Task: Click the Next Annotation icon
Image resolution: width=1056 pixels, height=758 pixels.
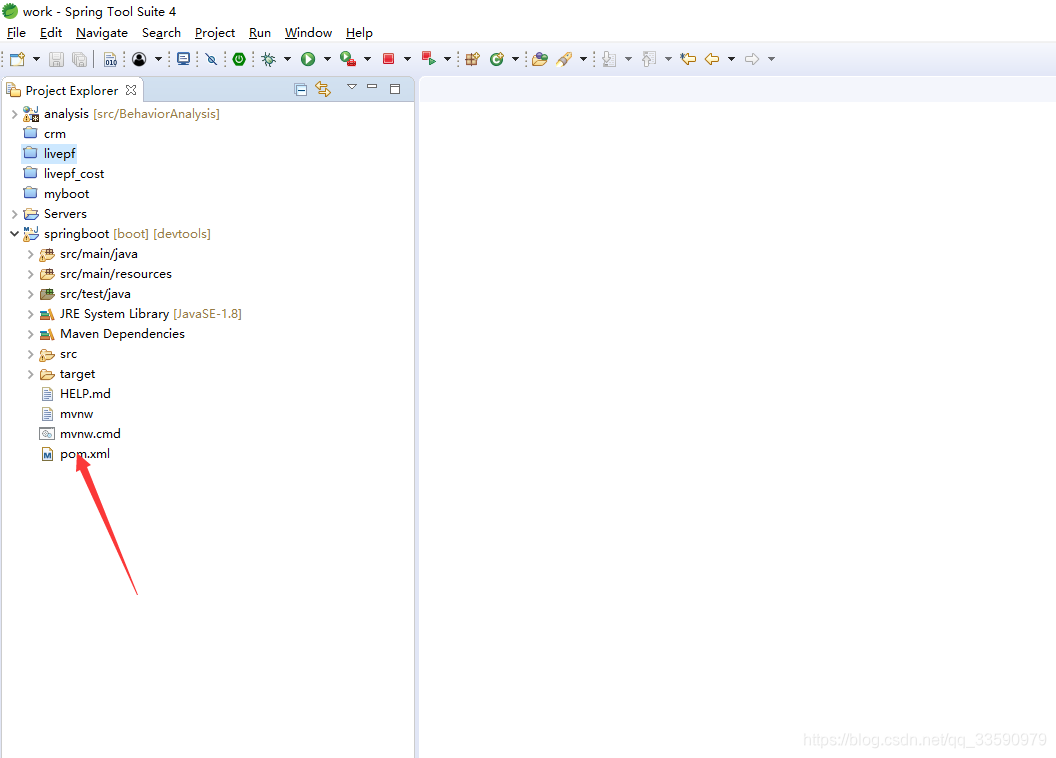Action: 609,59
